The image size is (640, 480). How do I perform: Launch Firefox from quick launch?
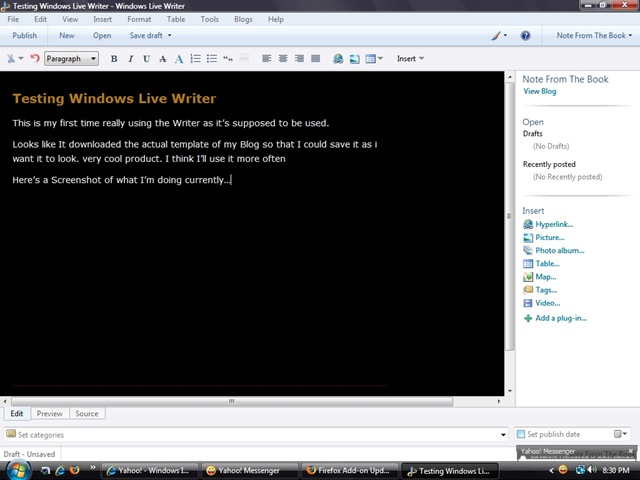pos(75,470)
